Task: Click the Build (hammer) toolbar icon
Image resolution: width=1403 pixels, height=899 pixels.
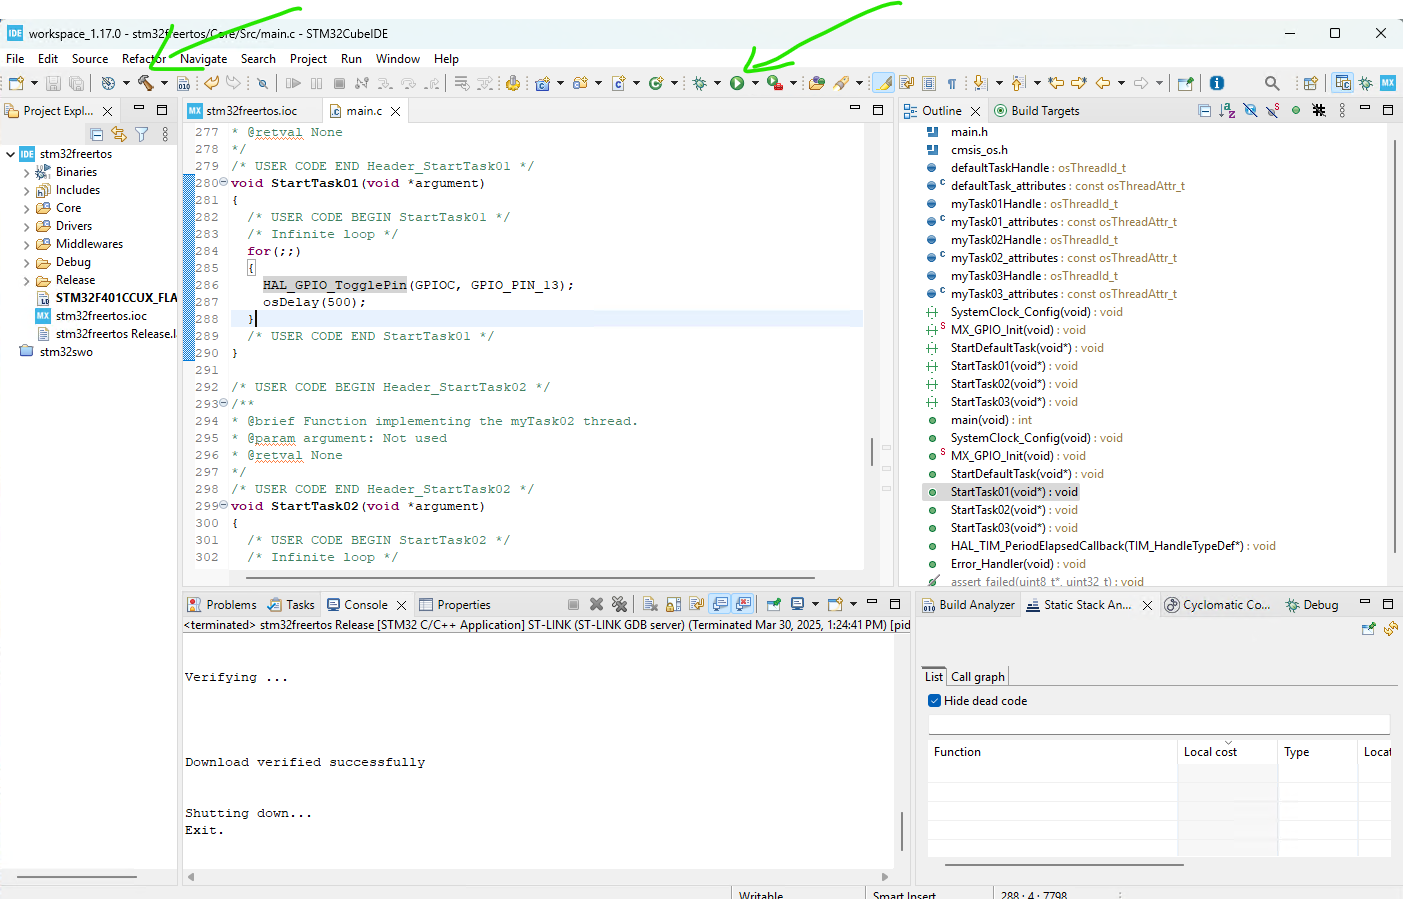Action: pyautogui.click(x=146, y=83)
